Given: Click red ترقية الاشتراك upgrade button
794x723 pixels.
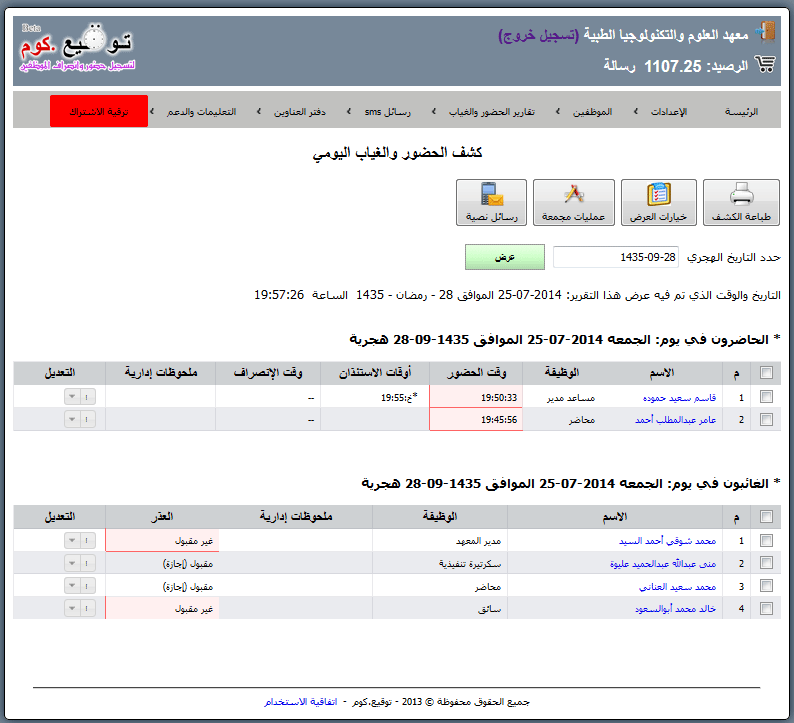Looking at the screenshot, I should [99, 111].
